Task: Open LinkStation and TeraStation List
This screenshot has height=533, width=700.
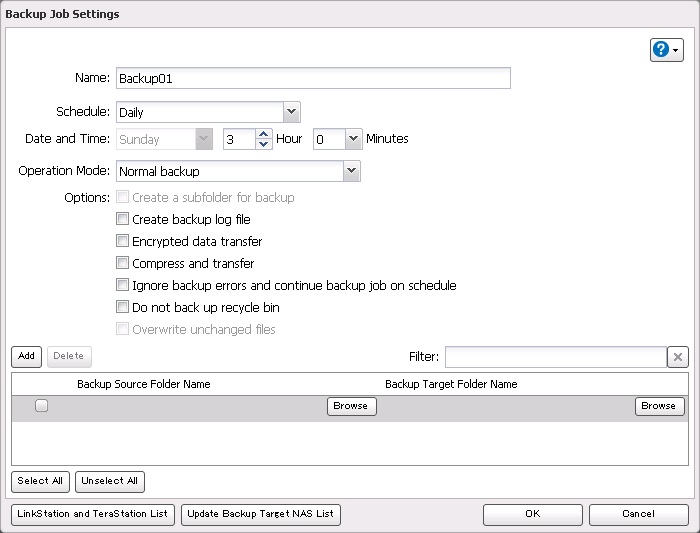Action: tap(93, 515)
